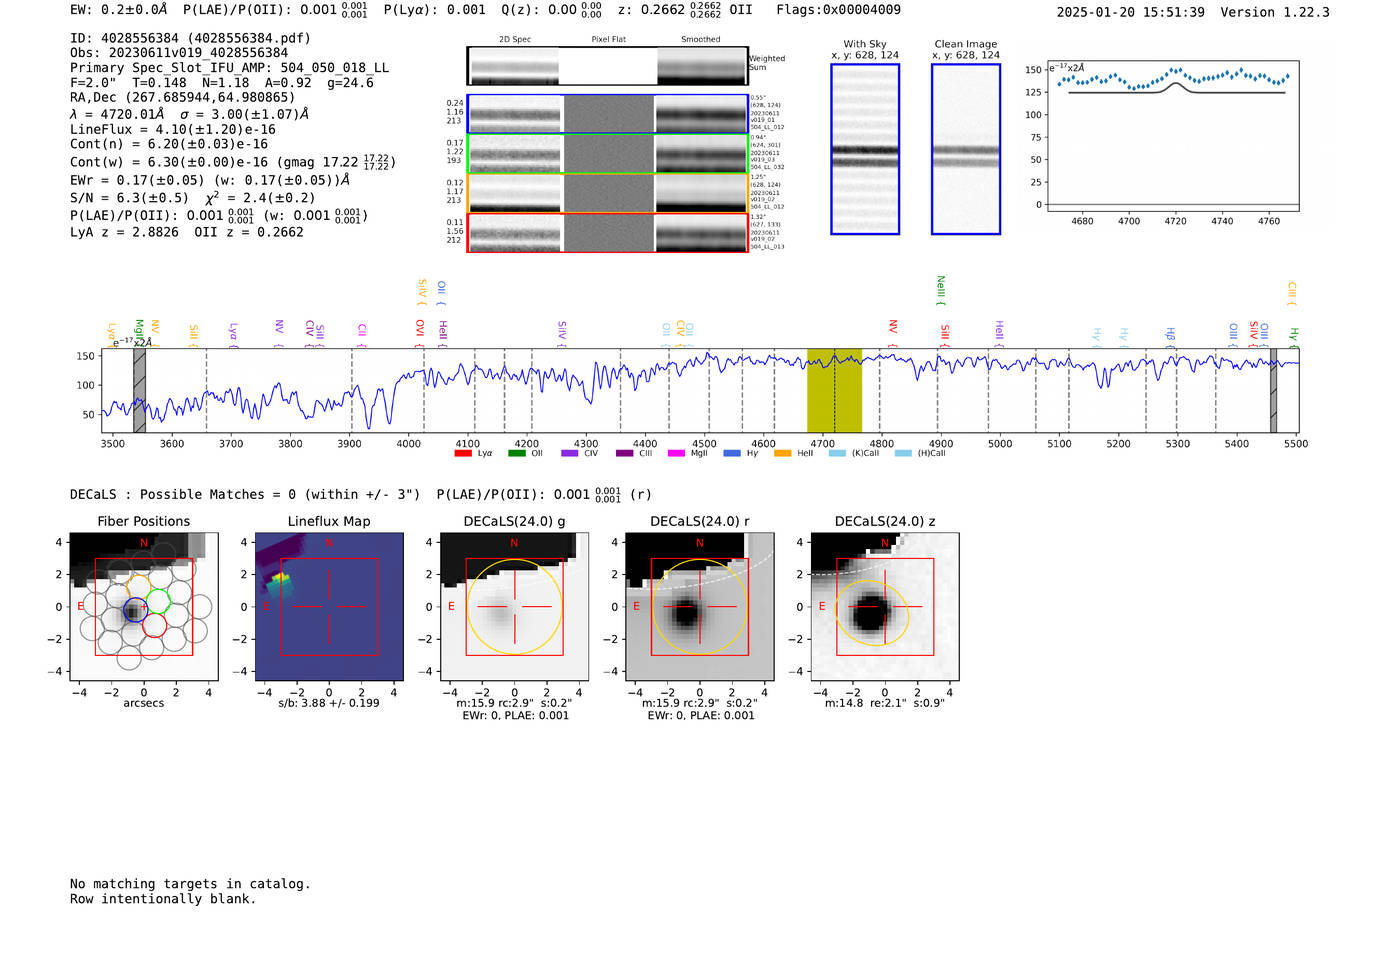The height and width of the screenshot is (953, 1400).
Task: Select the magenta MgII legend swatch
Action: (676, 453)
